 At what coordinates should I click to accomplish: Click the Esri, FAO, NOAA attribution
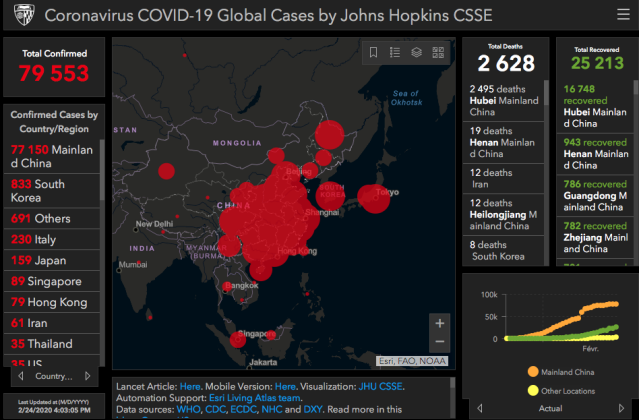(x=412, y=361)
